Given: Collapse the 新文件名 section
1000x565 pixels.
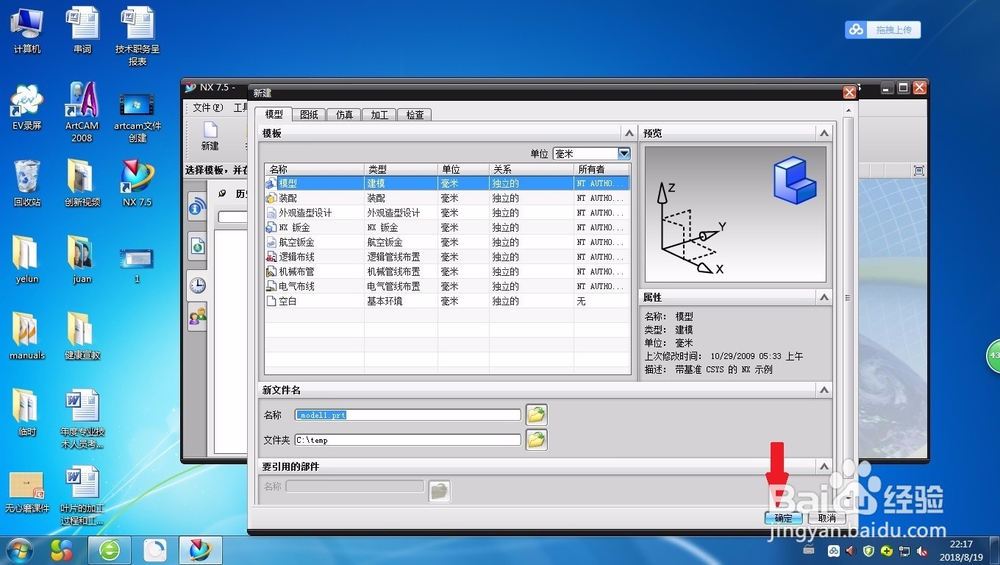Looking at the screenshot, I should click(x=824, y=390).
